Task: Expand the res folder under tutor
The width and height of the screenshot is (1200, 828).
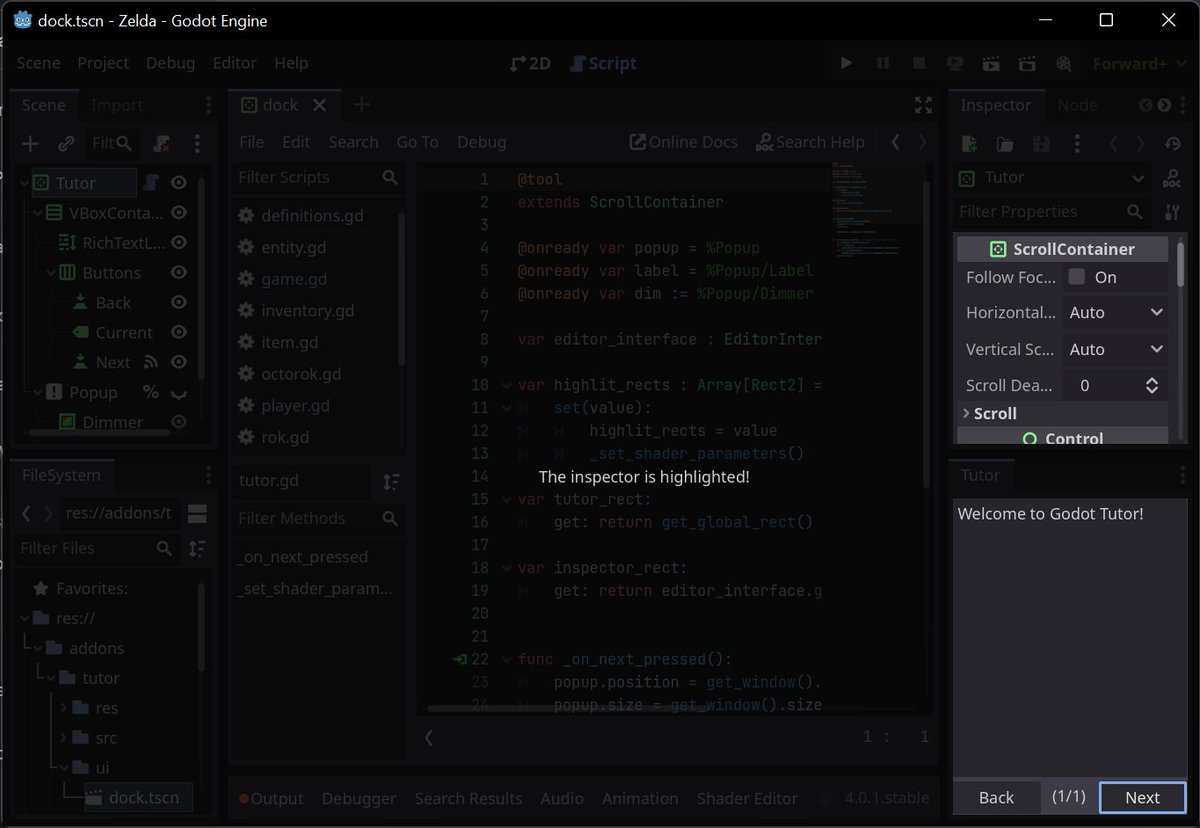Action: (64, 708)
